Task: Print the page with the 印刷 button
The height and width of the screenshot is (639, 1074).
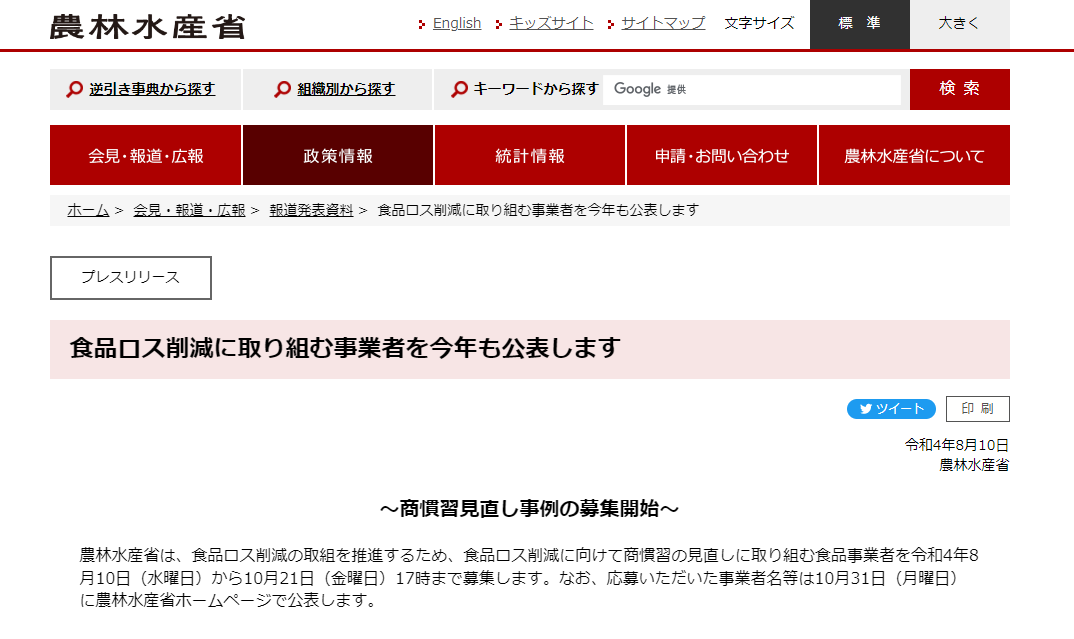Action: tap(977, 409)
